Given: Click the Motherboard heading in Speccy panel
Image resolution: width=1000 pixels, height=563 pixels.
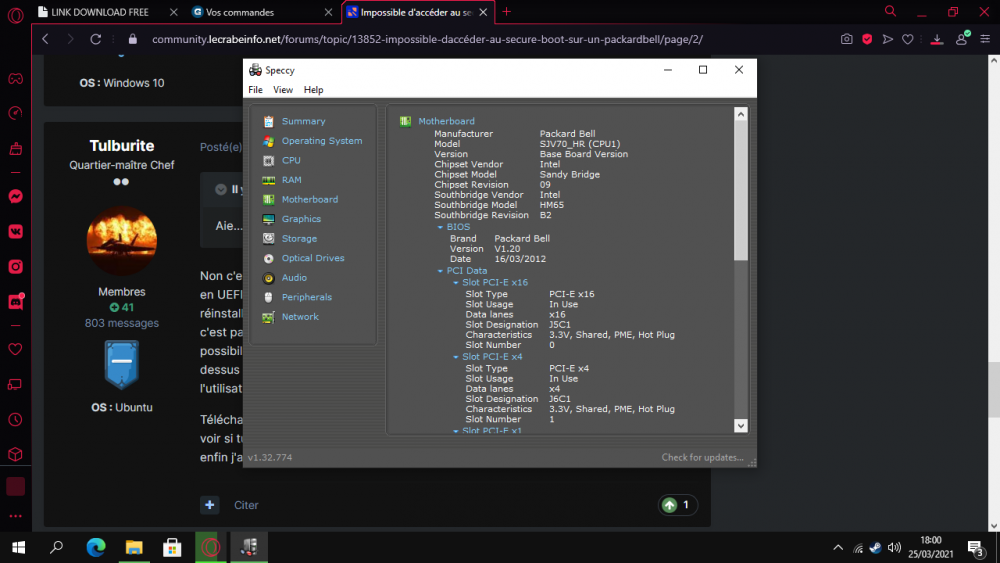Looking at the screenshot, I should 446,121.
